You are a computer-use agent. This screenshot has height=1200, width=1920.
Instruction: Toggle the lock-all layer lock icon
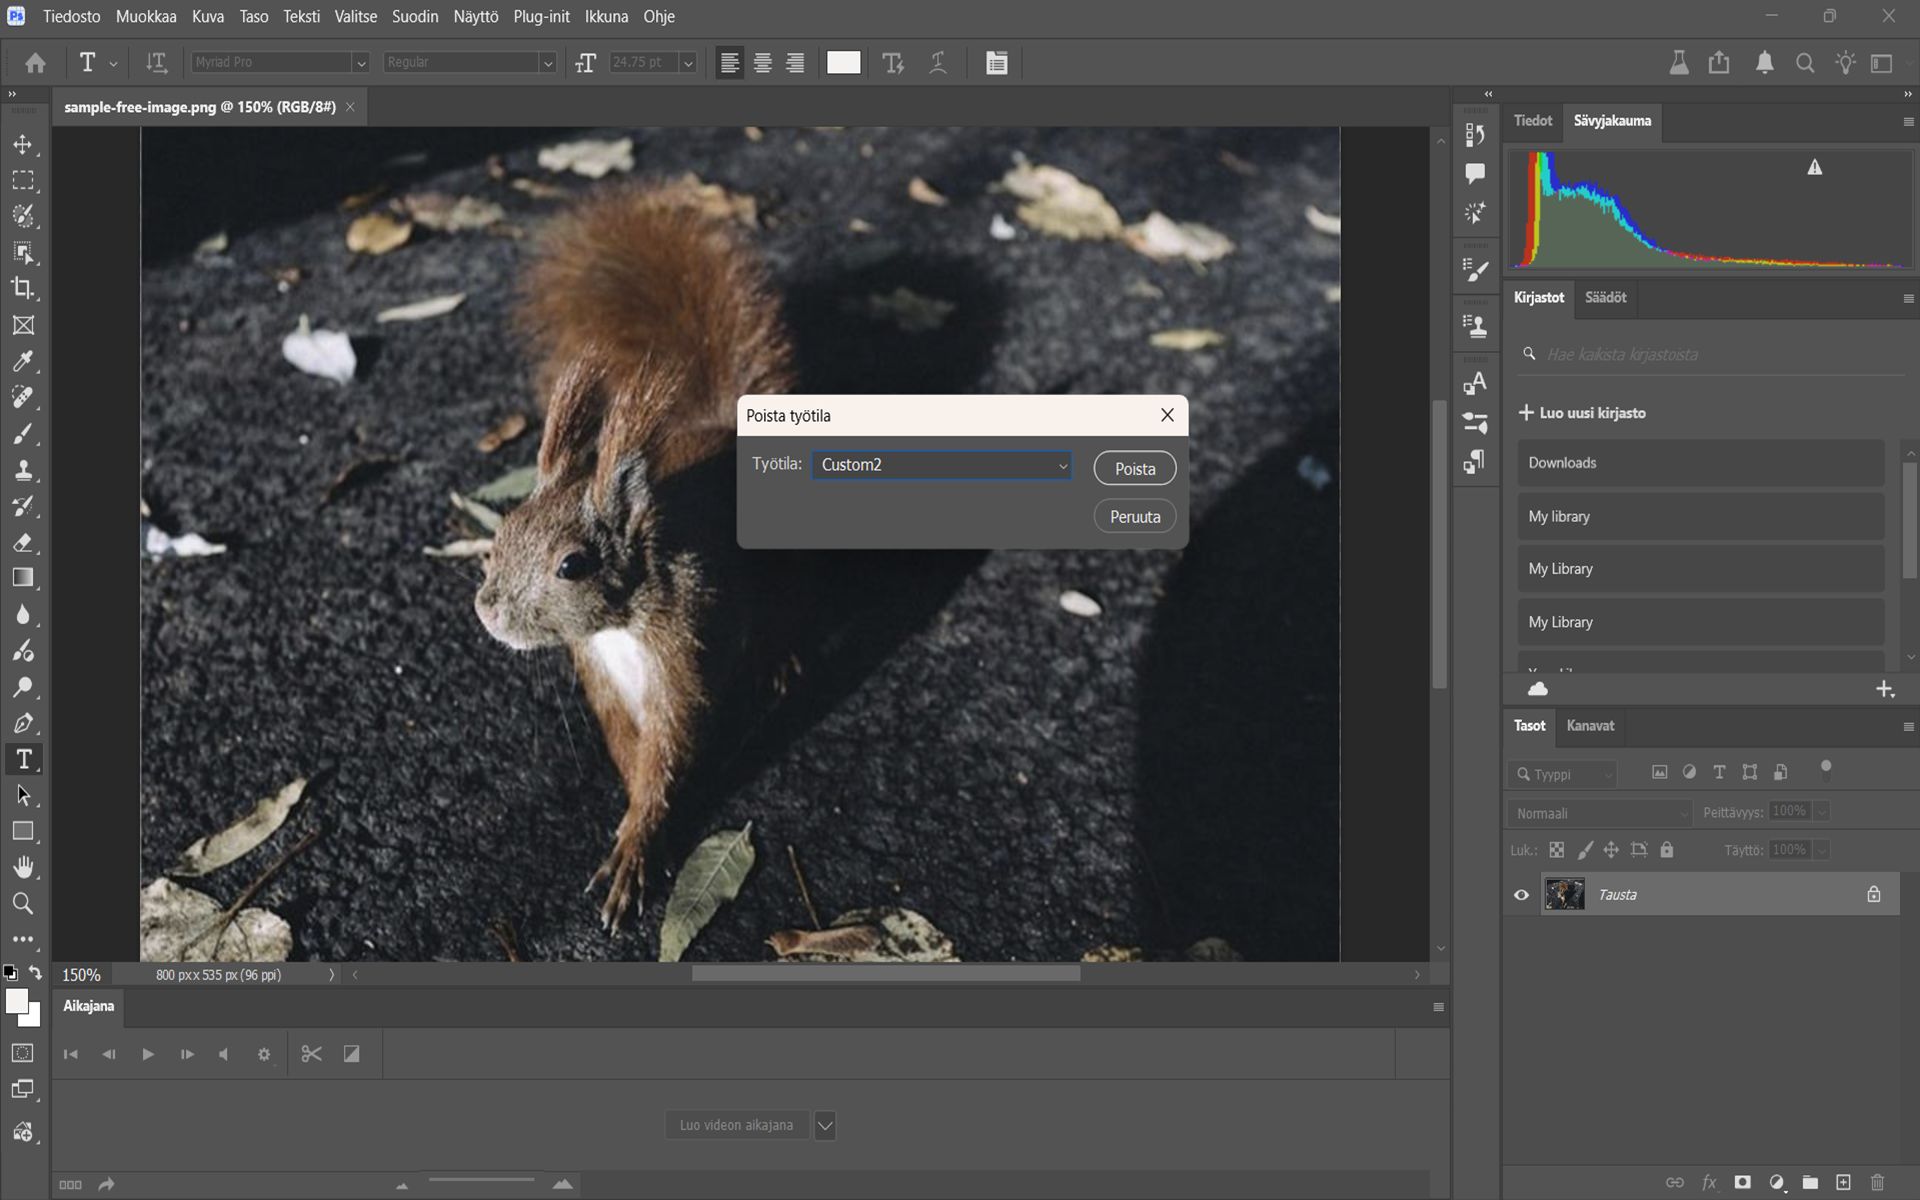tap(1666, 850)
